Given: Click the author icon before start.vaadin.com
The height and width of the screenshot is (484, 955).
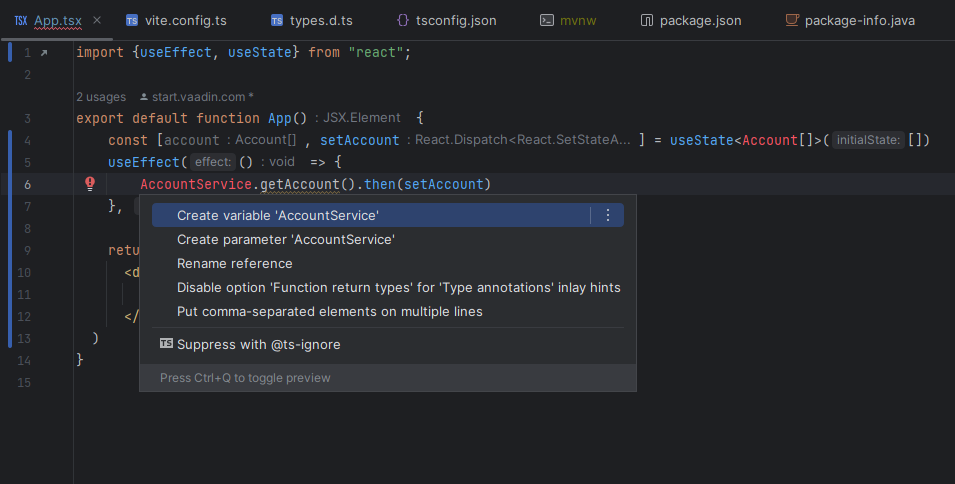Looking at the screenshot, I should (x=144, y=97).
